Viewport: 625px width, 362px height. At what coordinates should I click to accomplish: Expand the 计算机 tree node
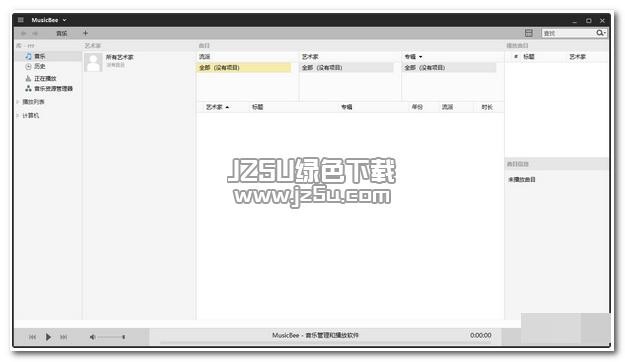click(18, 116)
